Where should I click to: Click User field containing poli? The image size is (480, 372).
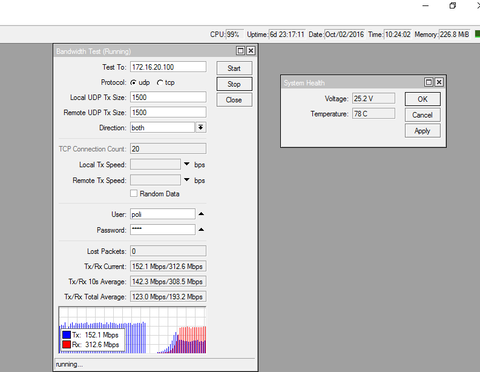point(163,214)
